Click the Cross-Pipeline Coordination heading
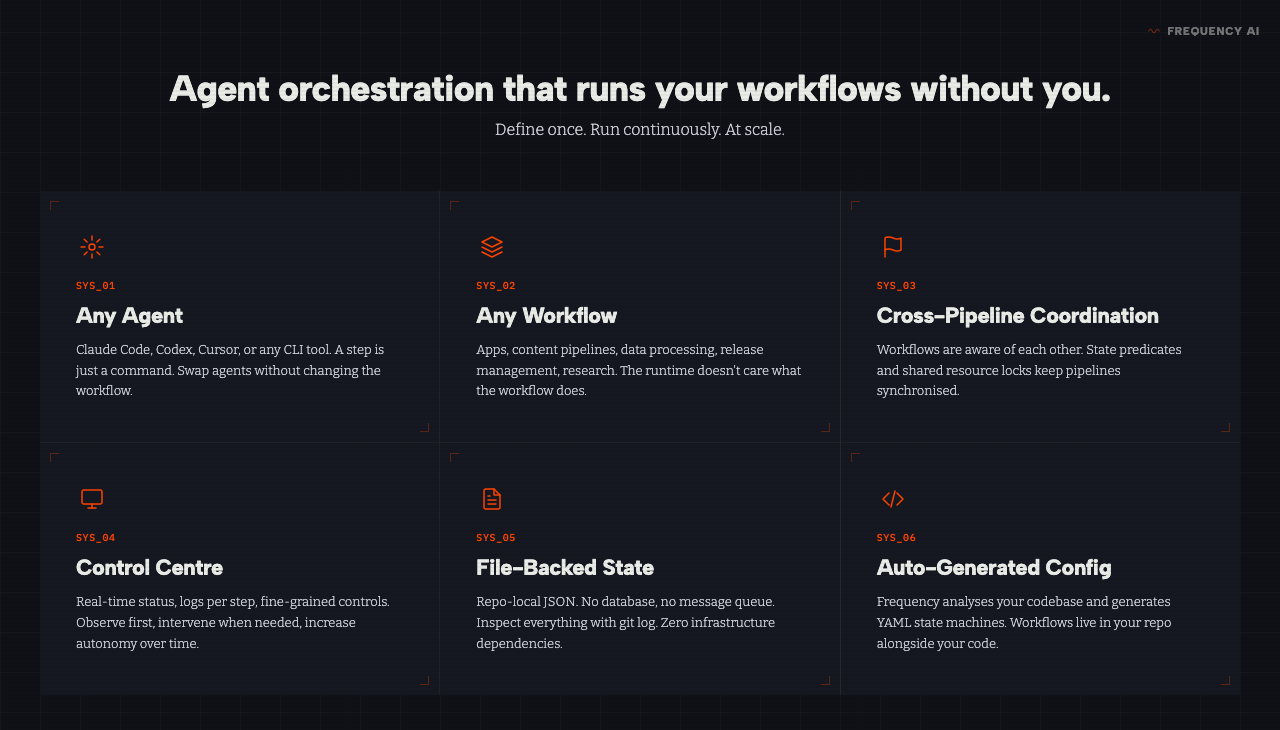Image resolution: width=1280 pixels, height=730 pixels. tap(1017, 315)
